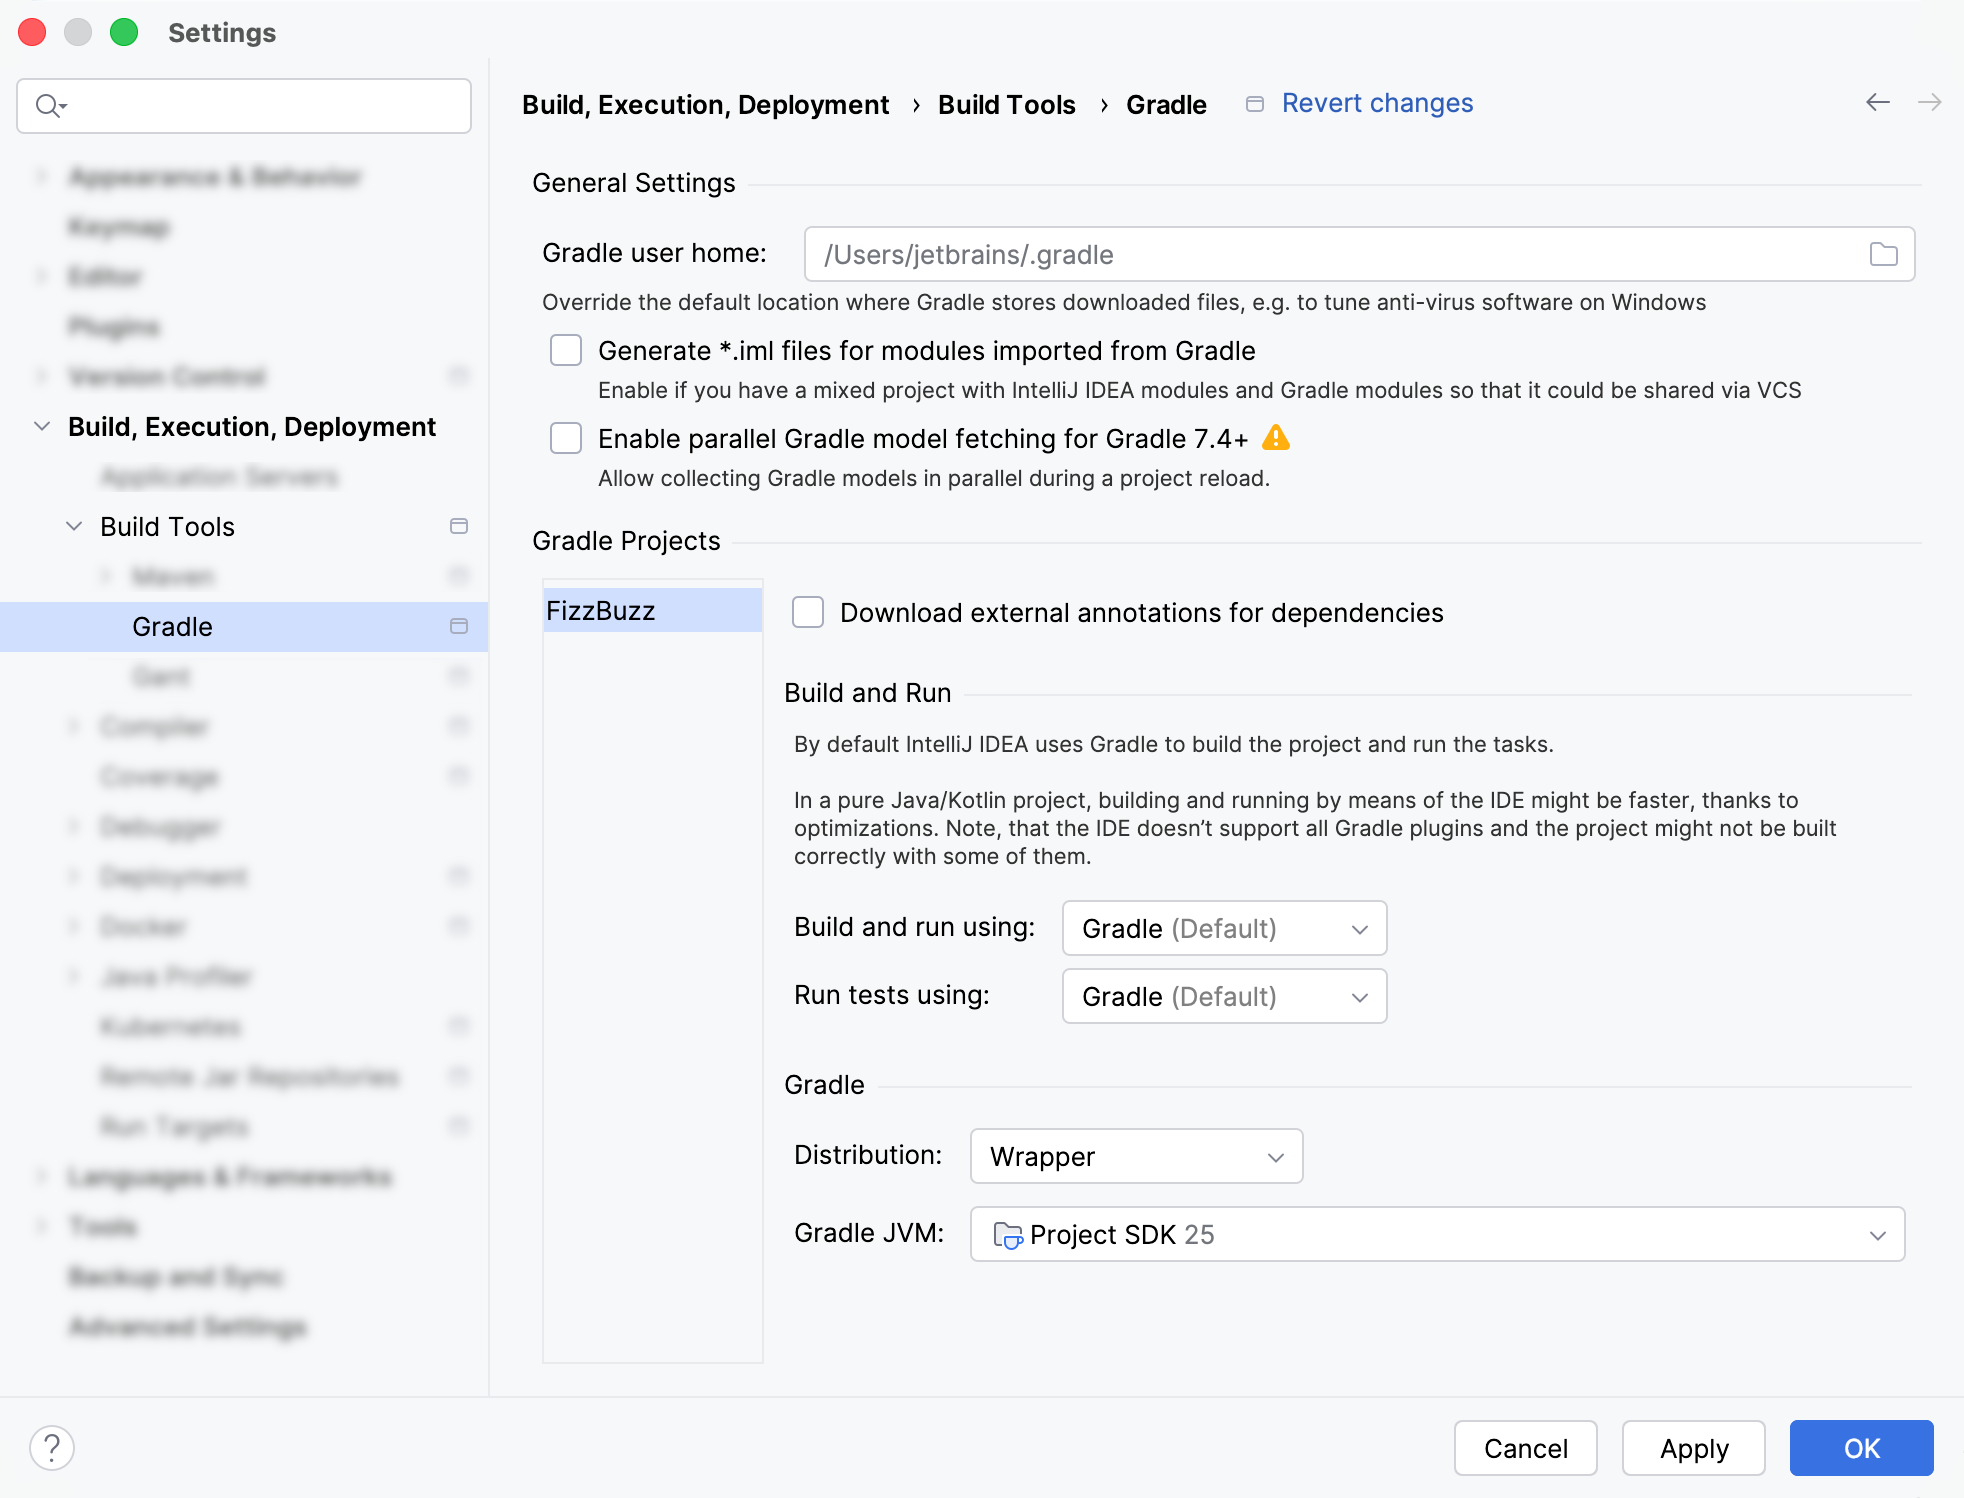Click the Project SDK folder icon
1964x1498 pixels.
[x=1007, y=1235]
